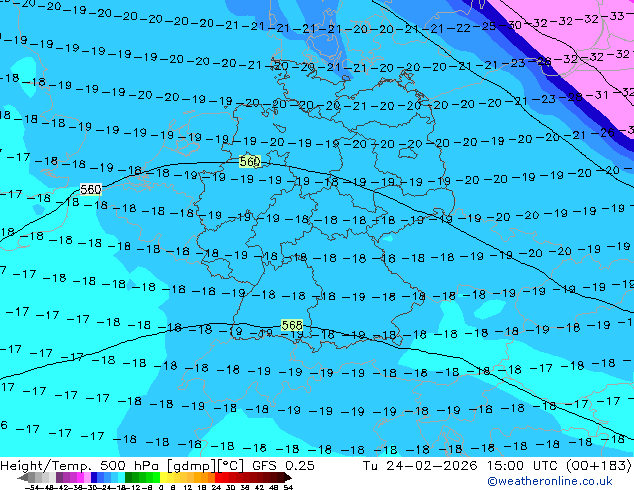Click the '54' label on the color scale

[288, 487]
